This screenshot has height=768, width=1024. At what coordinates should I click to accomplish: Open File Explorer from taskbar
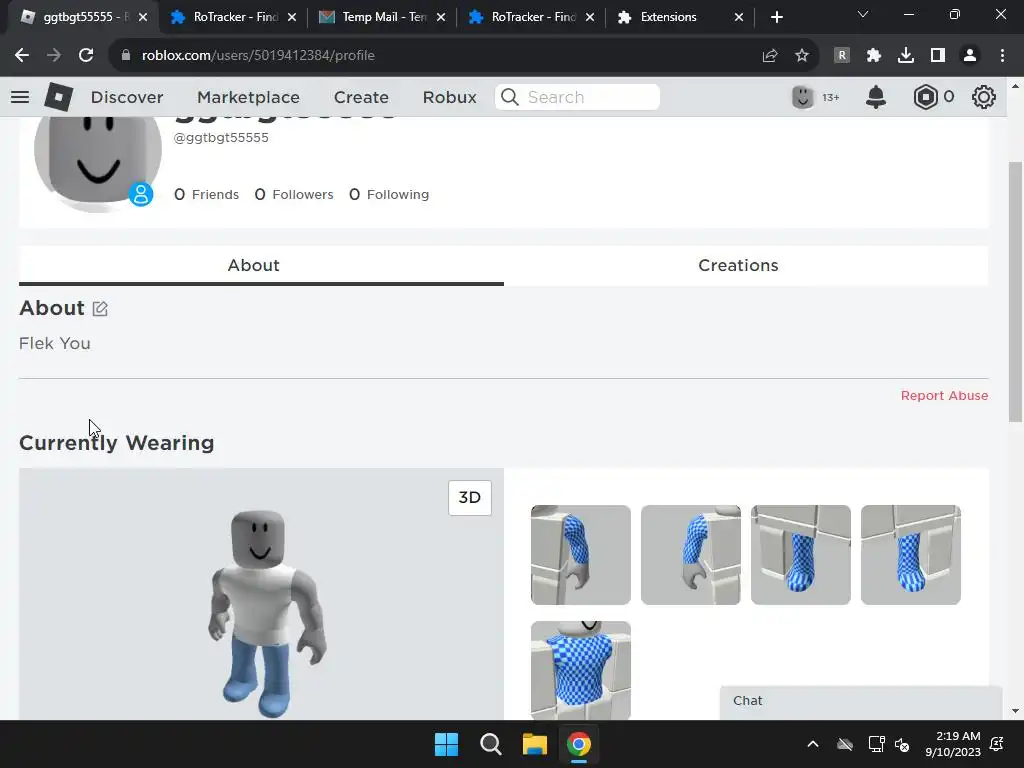tap(534, 744)
